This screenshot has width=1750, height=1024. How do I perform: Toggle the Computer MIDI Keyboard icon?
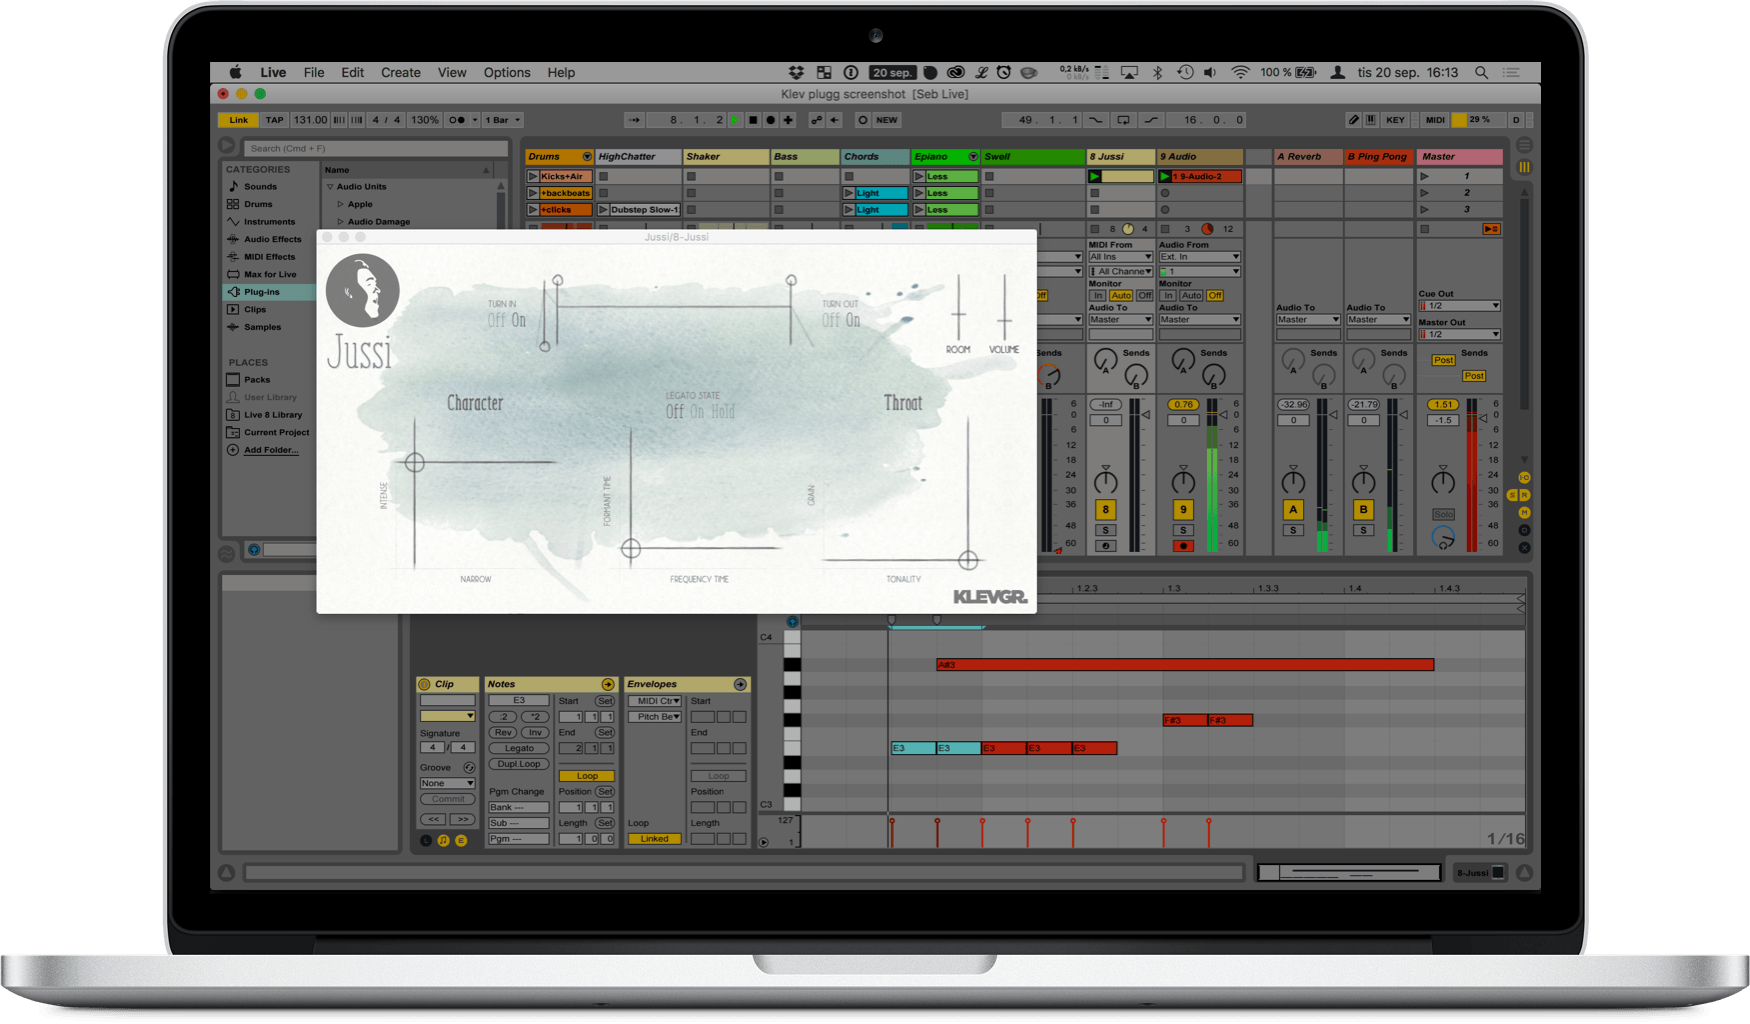pos(1370,120)
